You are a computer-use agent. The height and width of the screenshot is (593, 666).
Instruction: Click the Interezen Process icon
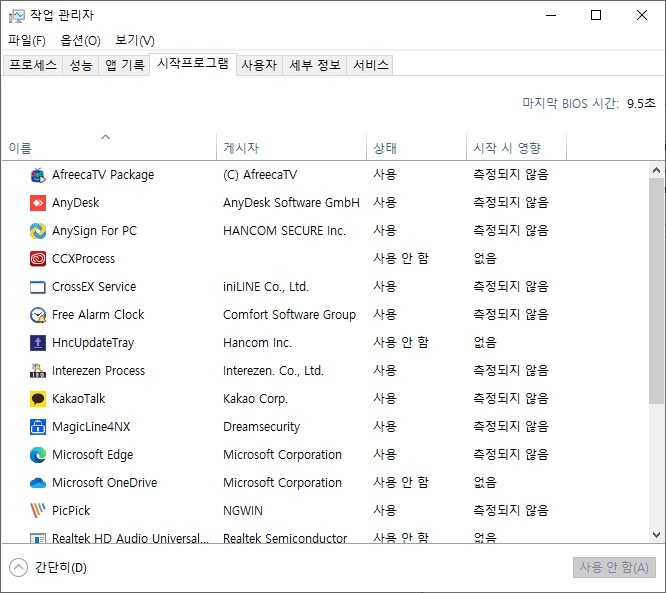click(38, 371)
